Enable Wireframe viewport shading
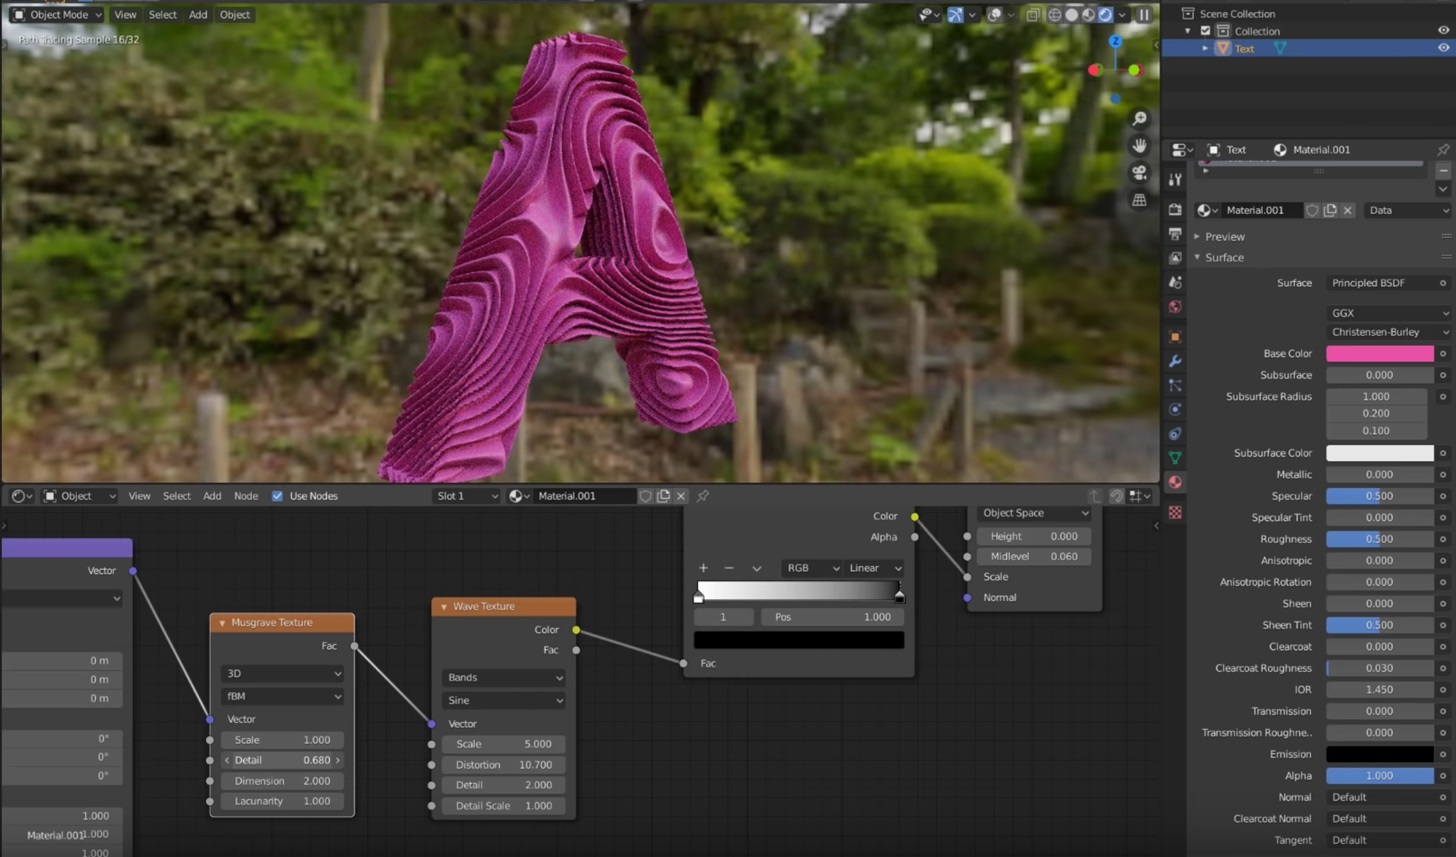The height and width of the screenshot is (857, 1456). pyautogui.click(x=1055, y=15)
